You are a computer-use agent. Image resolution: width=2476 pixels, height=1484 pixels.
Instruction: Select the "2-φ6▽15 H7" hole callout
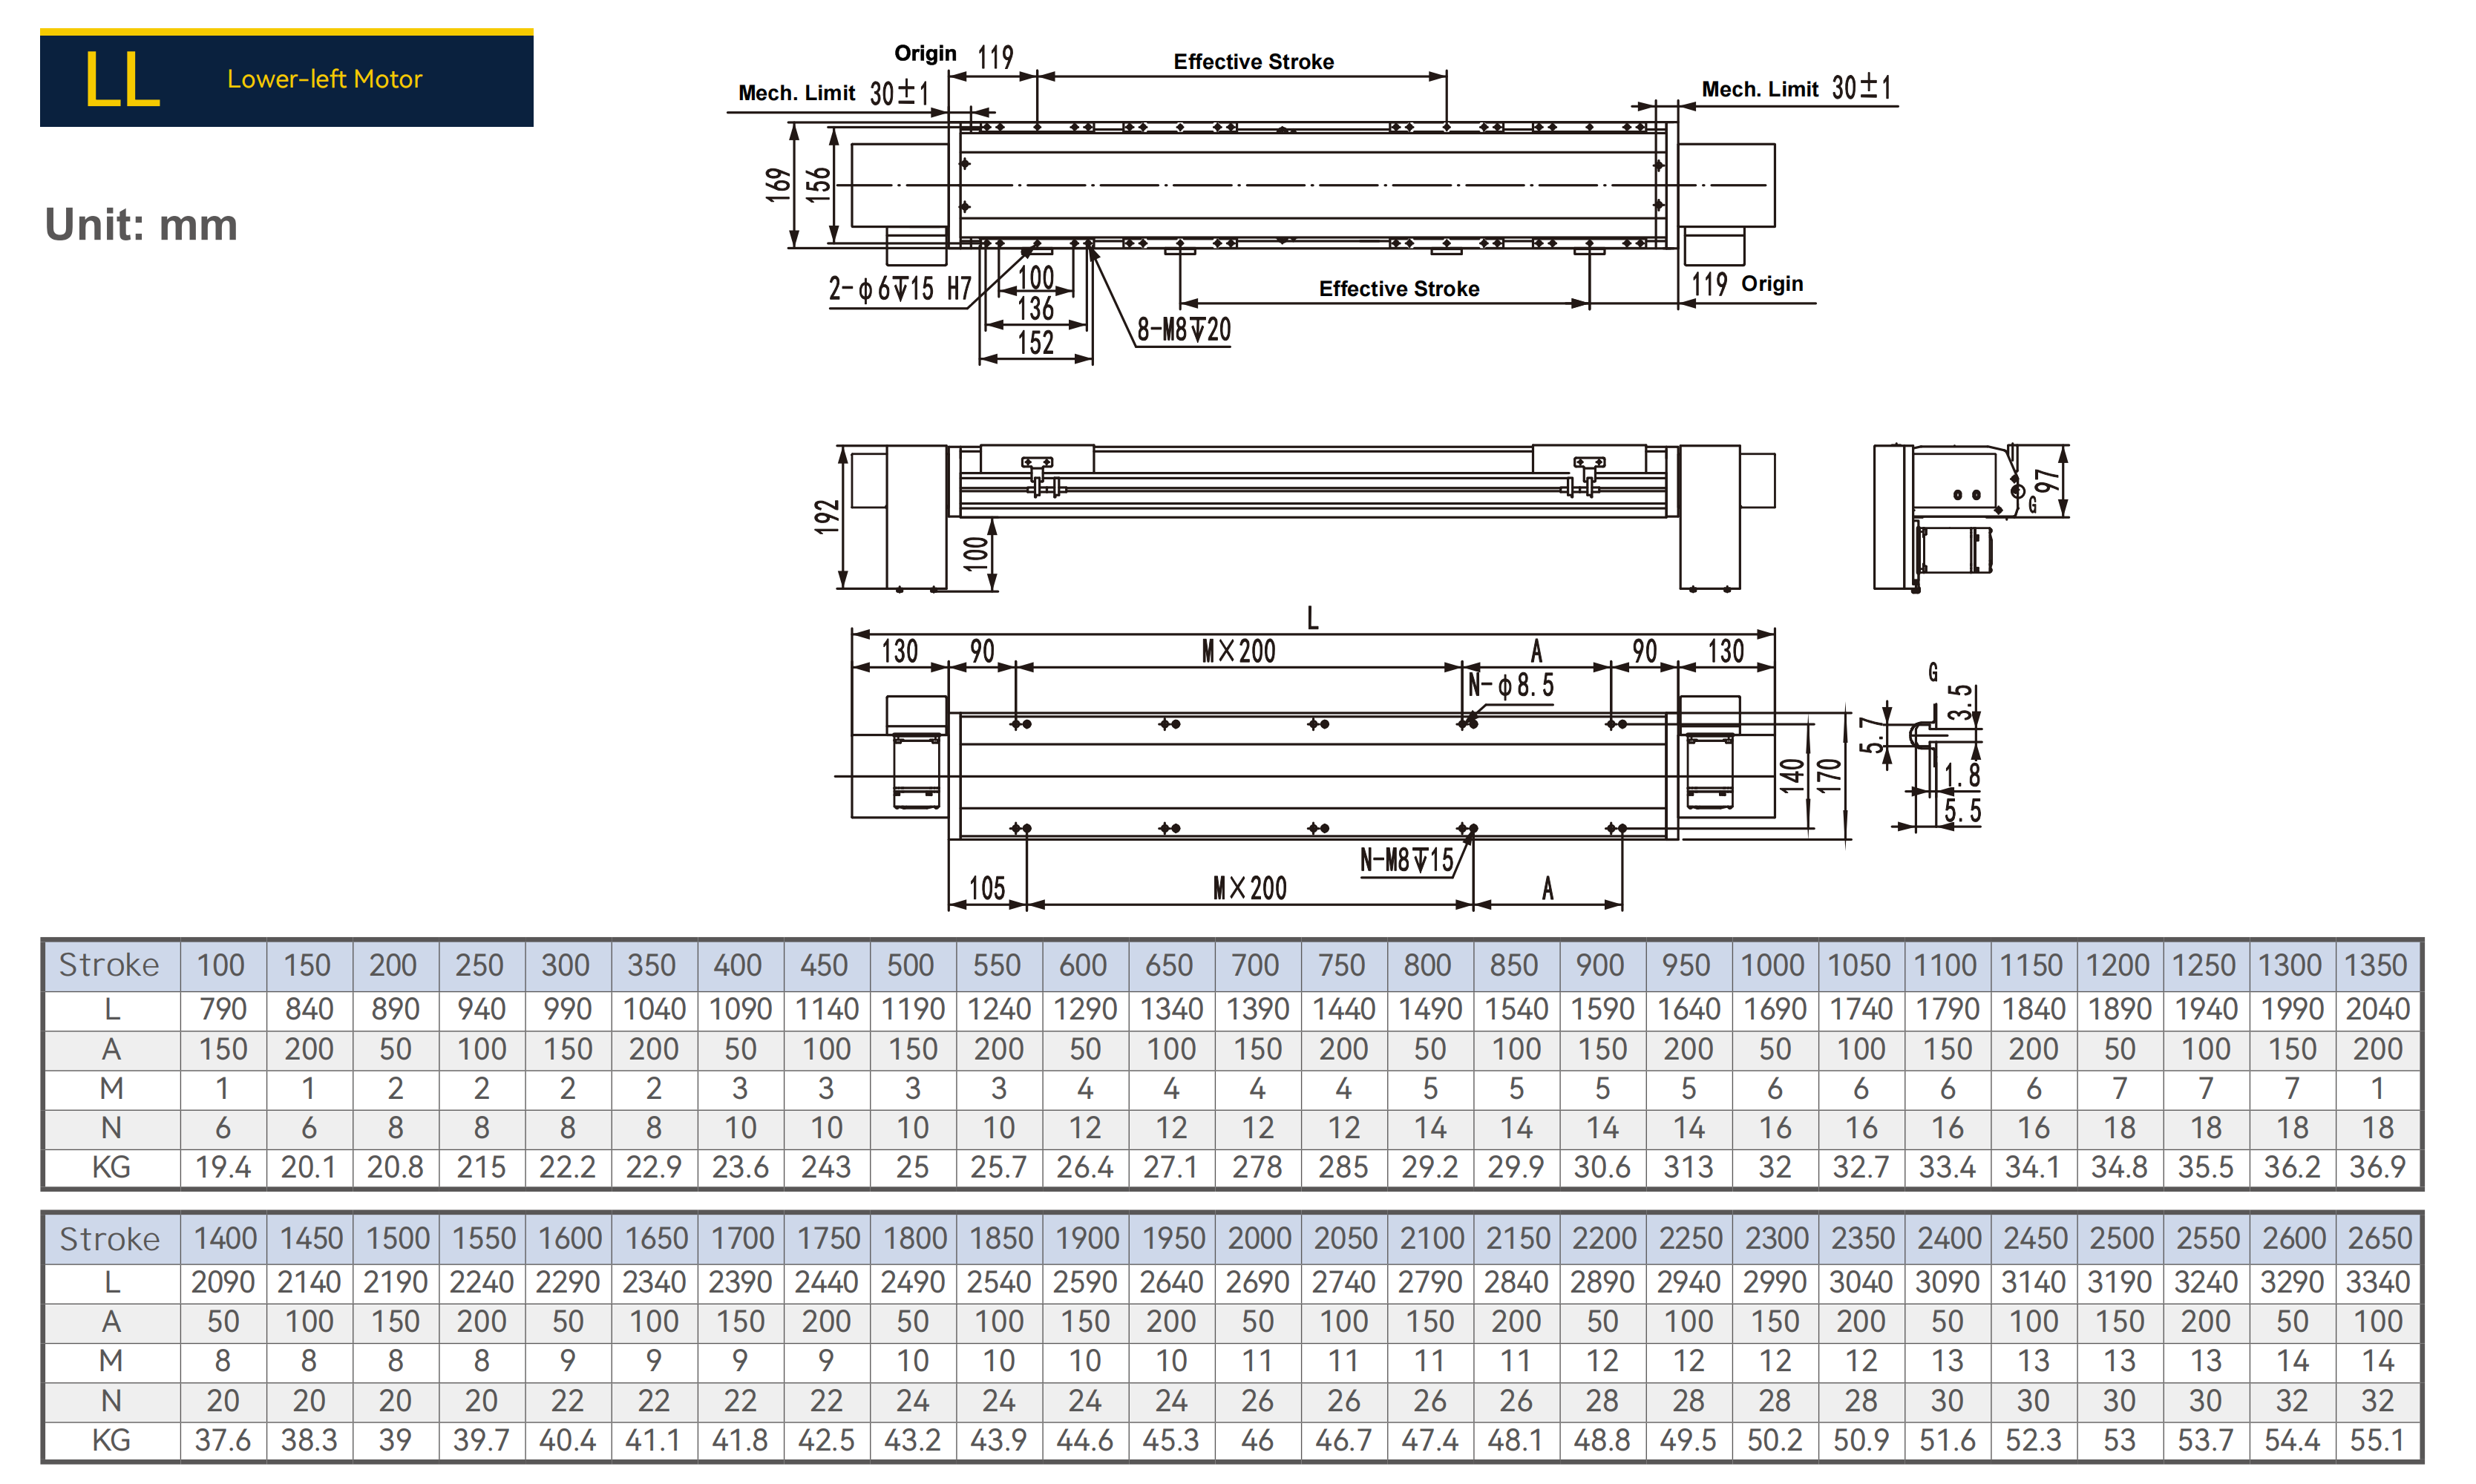pos(899,289)
